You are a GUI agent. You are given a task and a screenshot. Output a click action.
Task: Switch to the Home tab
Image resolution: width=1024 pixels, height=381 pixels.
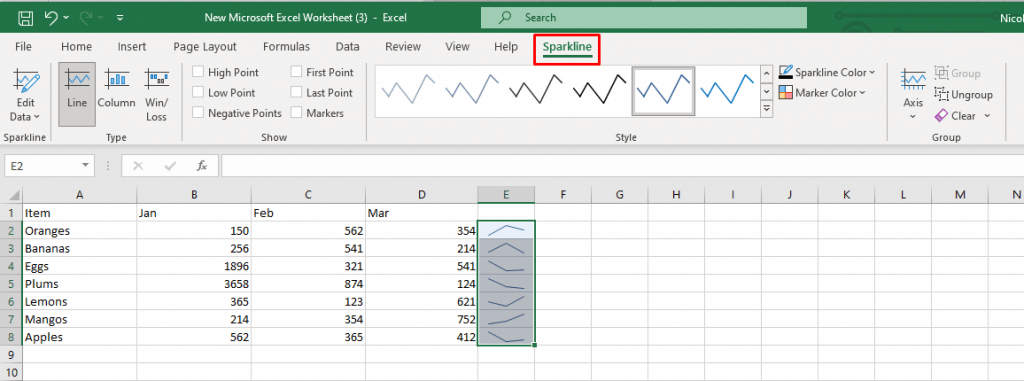pos(76,46)
